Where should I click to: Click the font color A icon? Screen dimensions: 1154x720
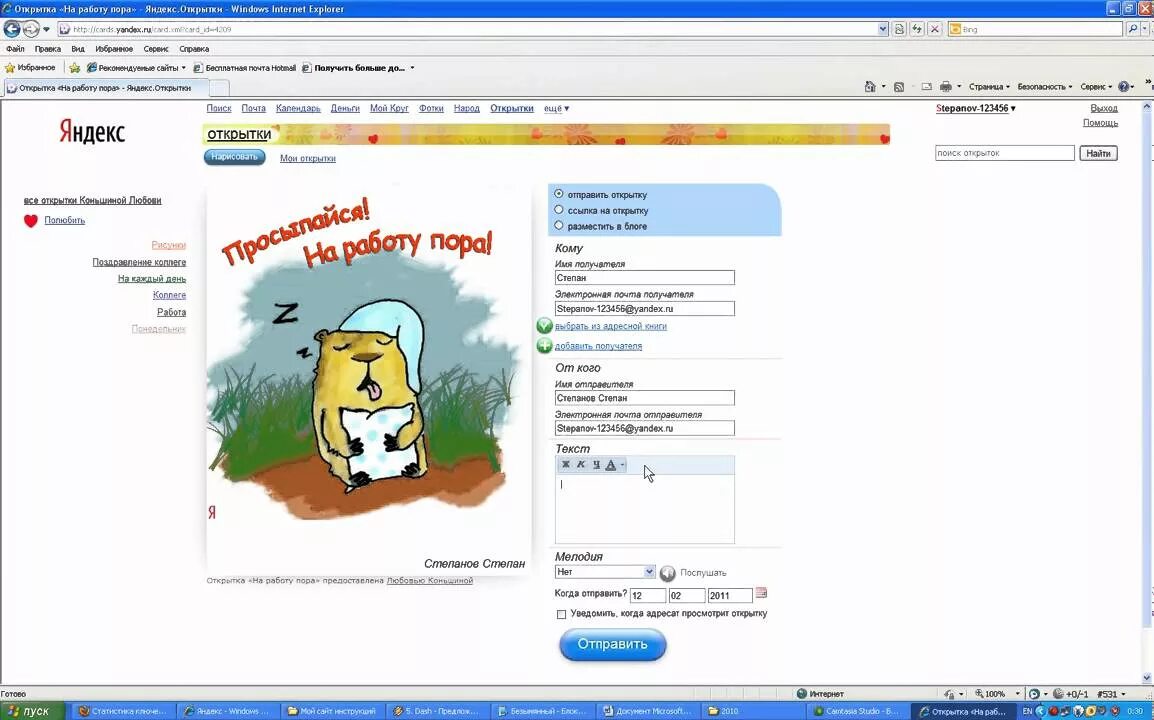610,465
